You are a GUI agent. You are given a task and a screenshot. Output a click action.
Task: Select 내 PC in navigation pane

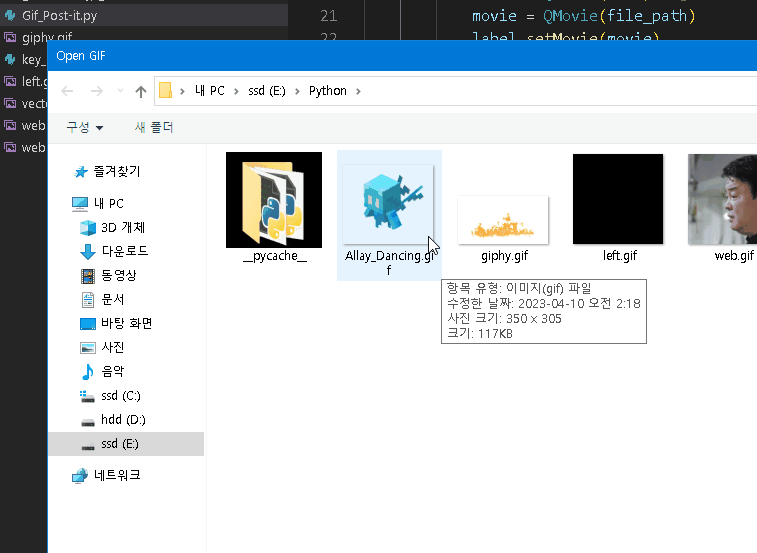[x=98, y=204]
